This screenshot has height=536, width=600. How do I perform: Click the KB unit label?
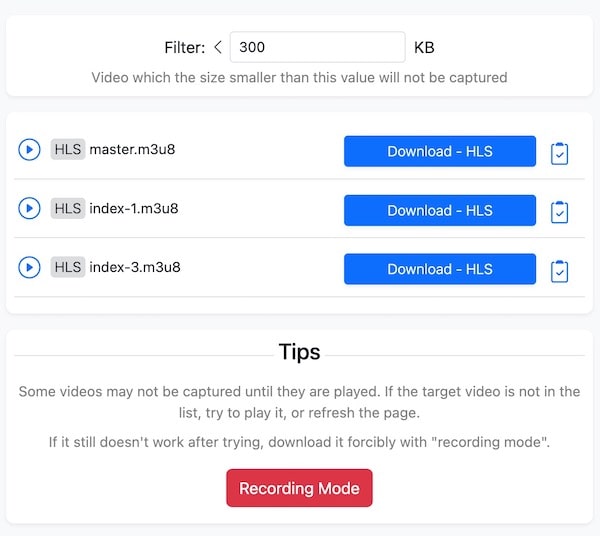click(424, 47)
